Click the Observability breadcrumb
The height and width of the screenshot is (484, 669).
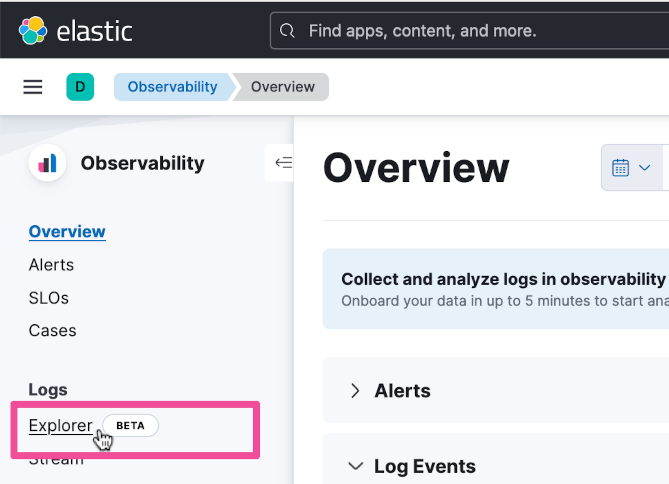point(172,87)
